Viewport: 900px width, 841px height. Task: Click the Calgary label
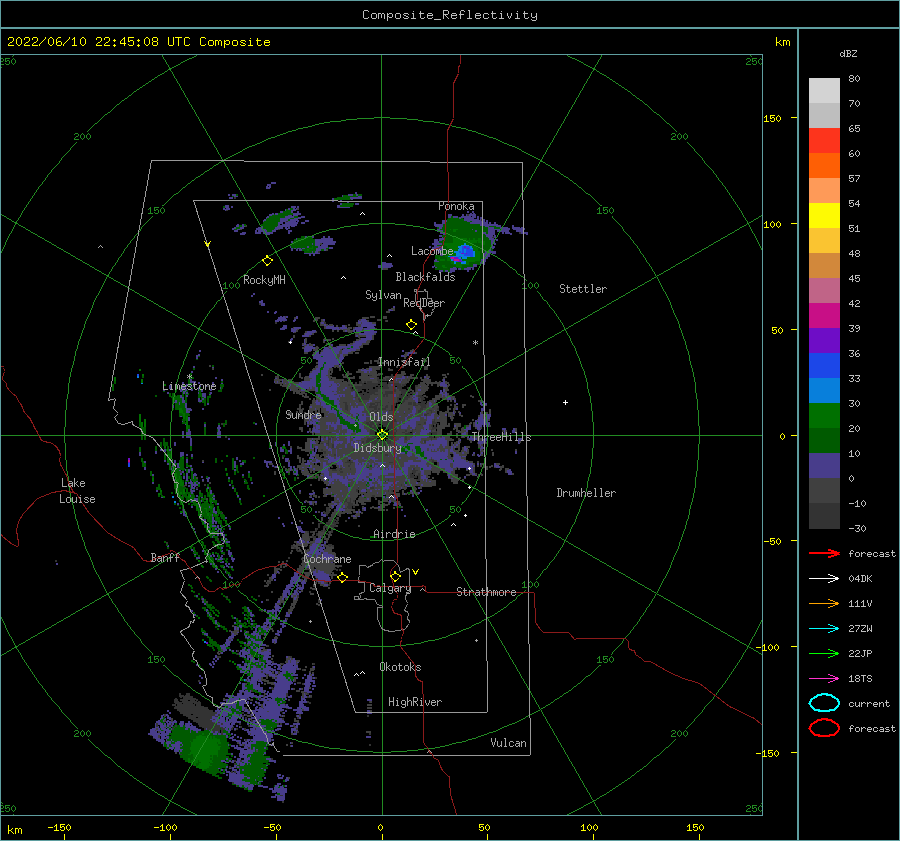[390, 588]
